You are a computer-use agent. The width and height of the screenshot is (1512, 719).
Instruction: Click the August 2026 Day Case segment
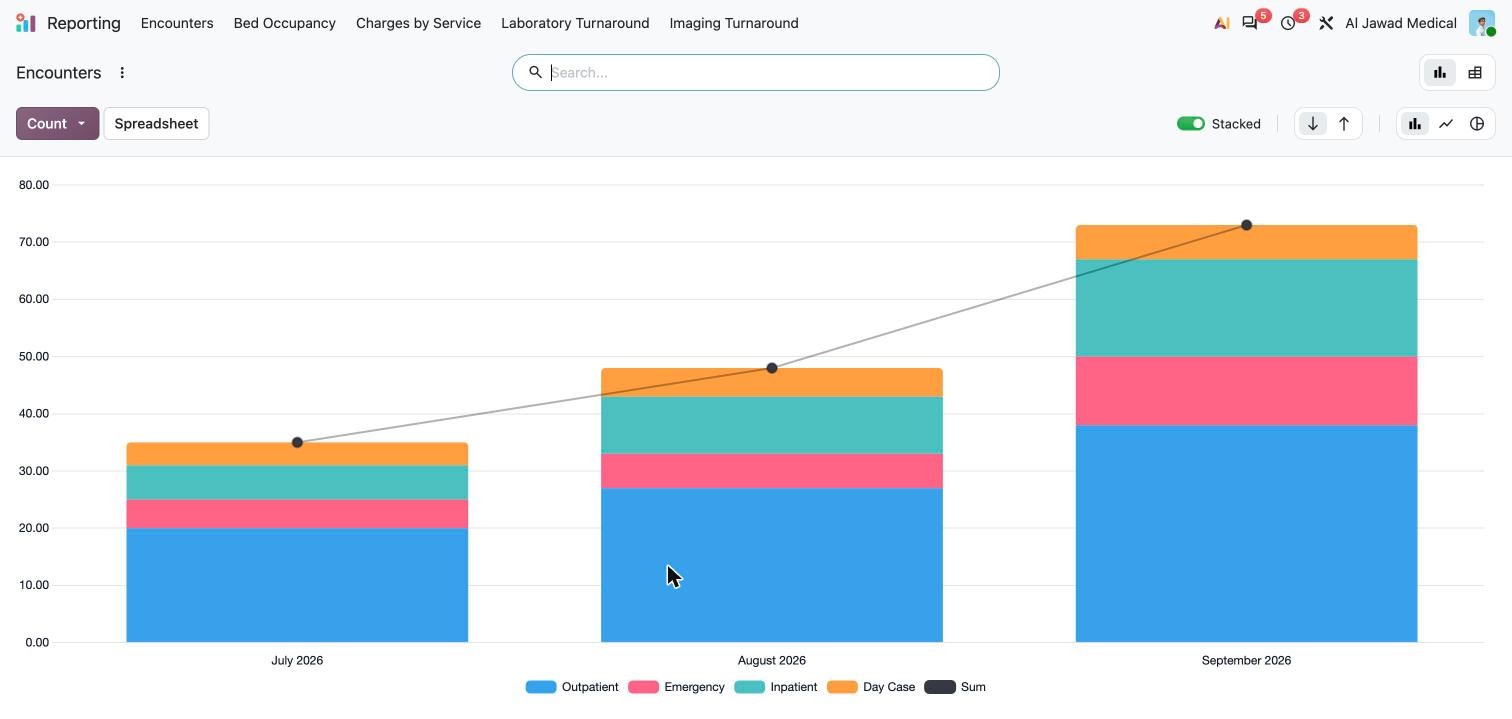pos(772,383)
